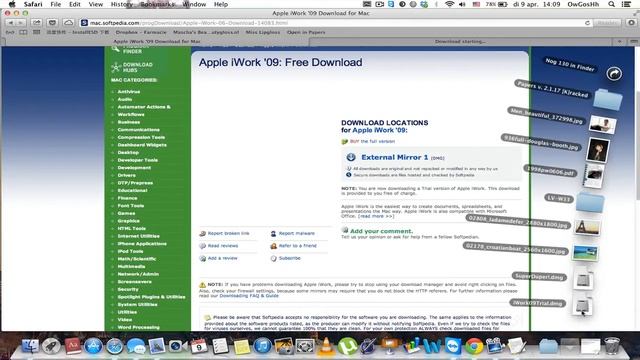Open Messages chat bubble in Dock

tap(136, 346)
